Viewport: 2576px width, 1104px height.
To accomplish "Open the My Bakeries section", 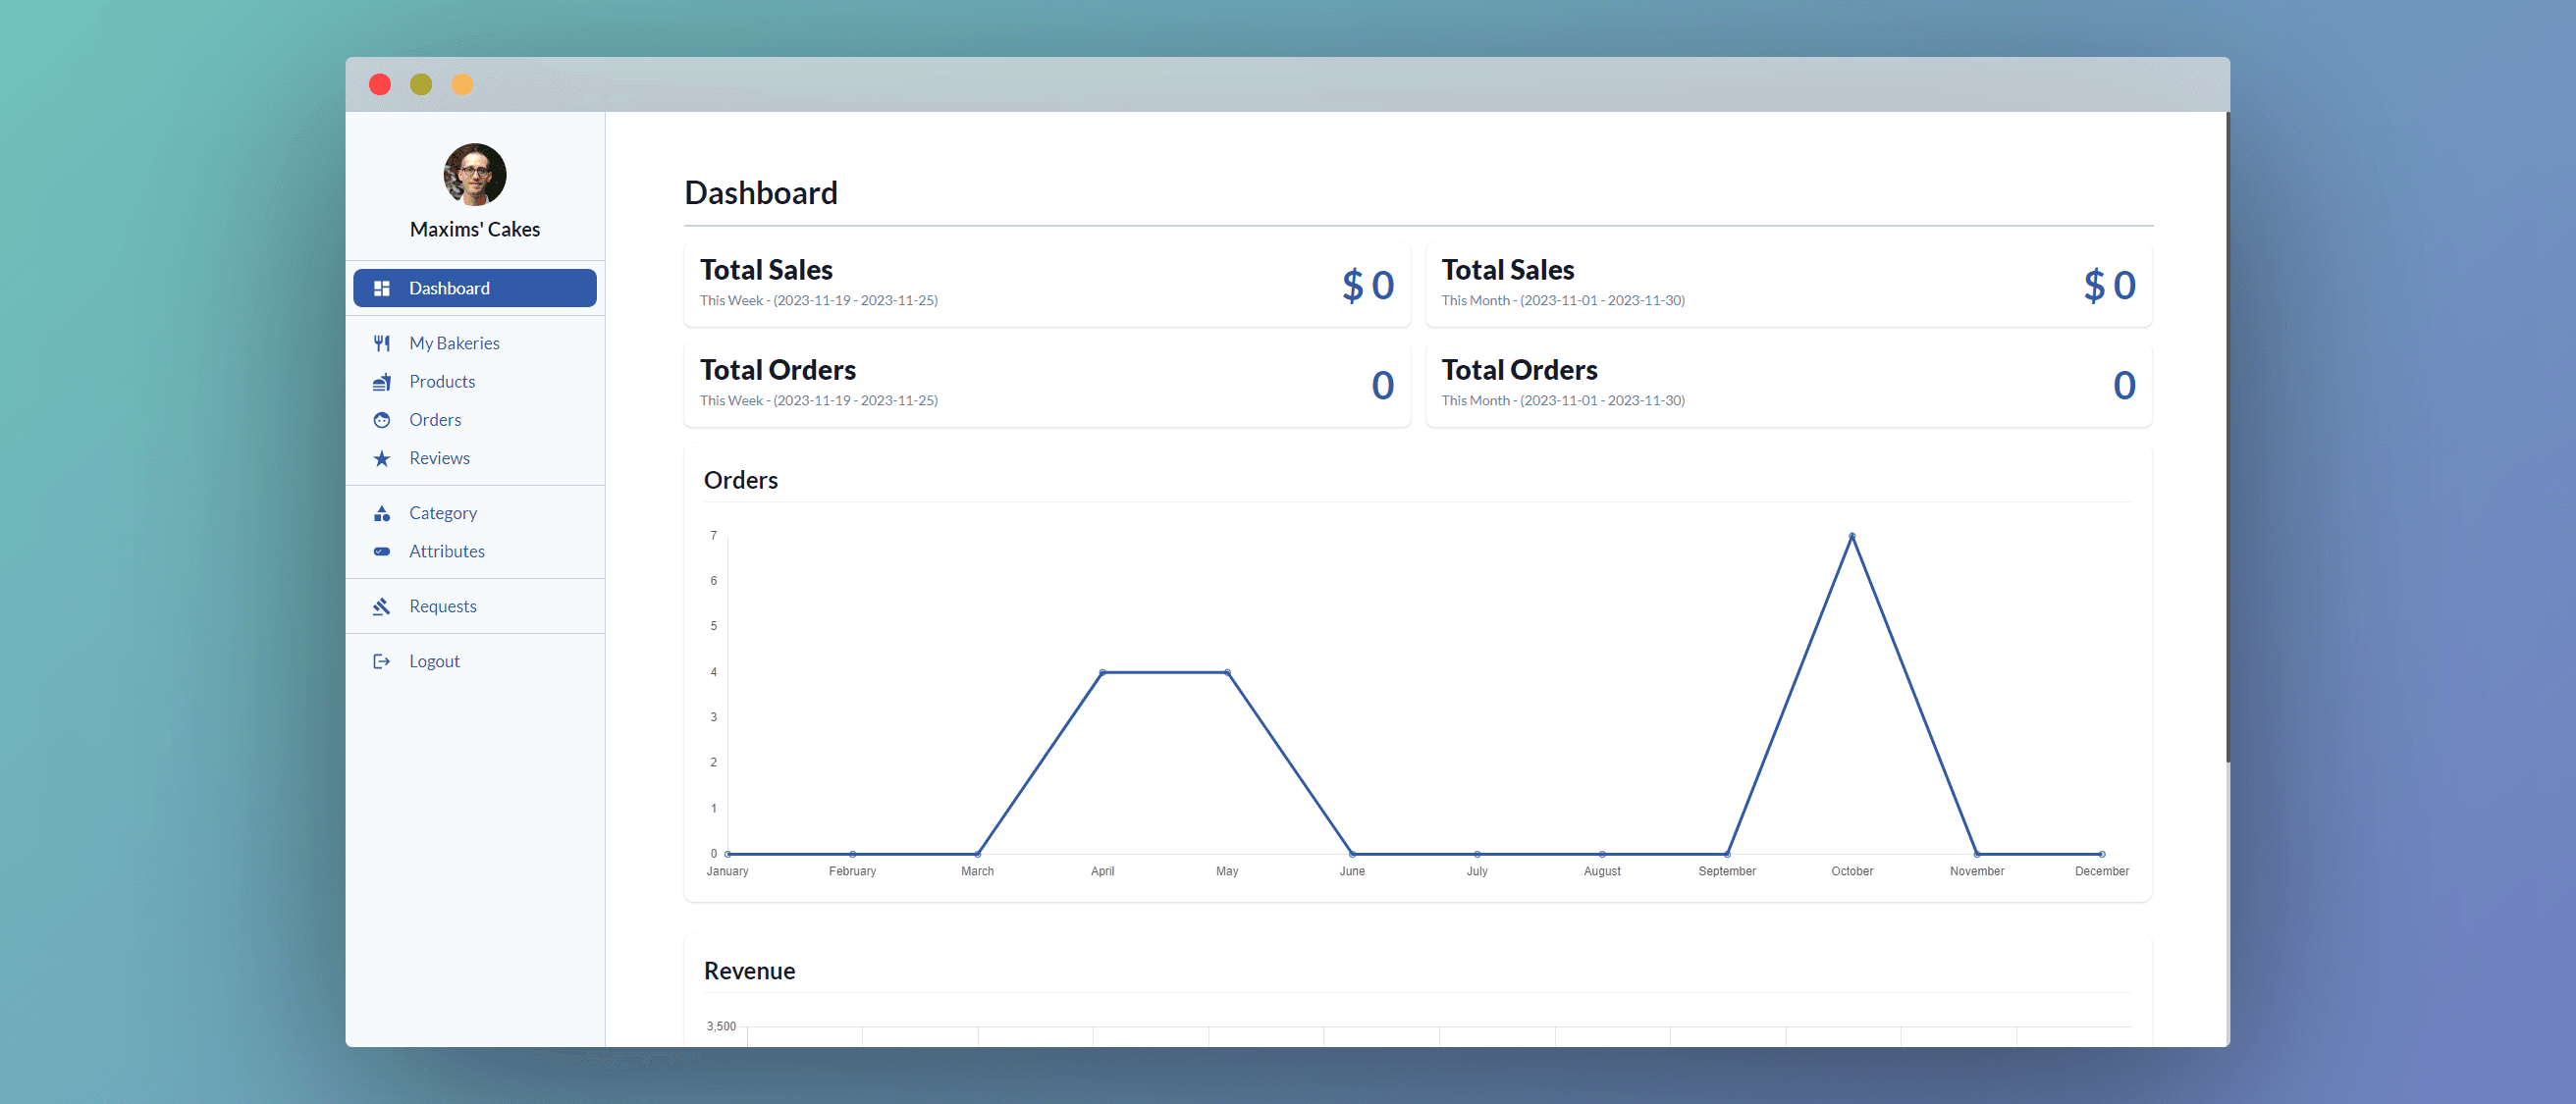I will pyautogui.click(x=454, y=342).
